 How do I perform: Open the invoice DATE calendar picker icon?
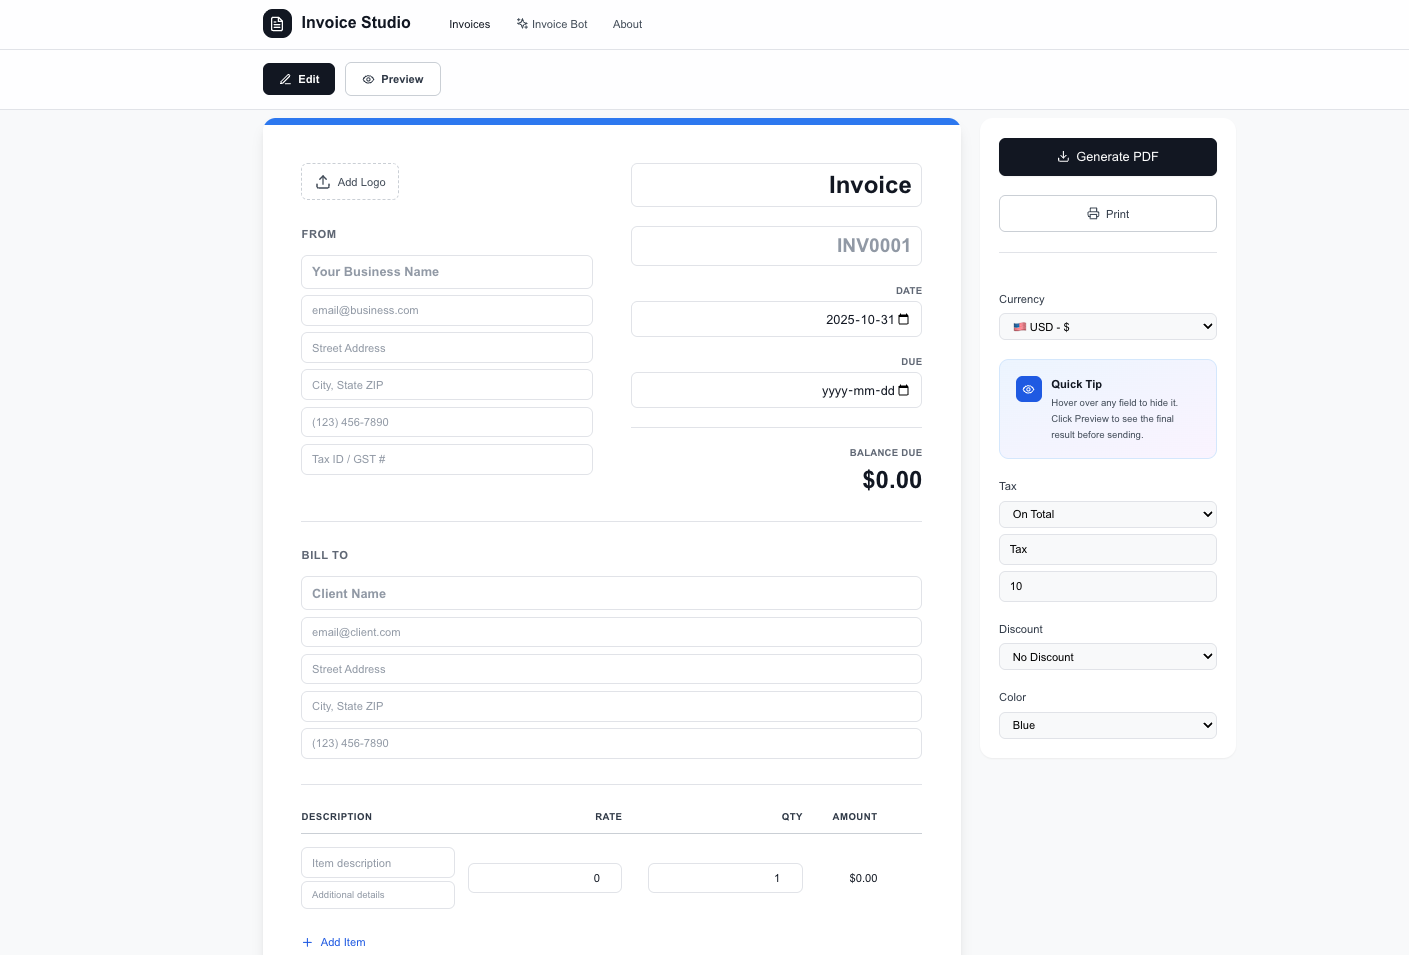pyautogui.click(x=903, y=319)
